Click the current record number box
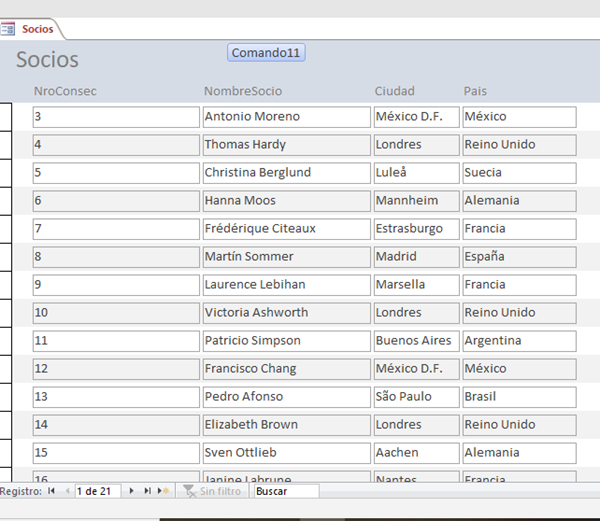The height and width of the screenshot is (521, 600). click(x=98, y=491)
